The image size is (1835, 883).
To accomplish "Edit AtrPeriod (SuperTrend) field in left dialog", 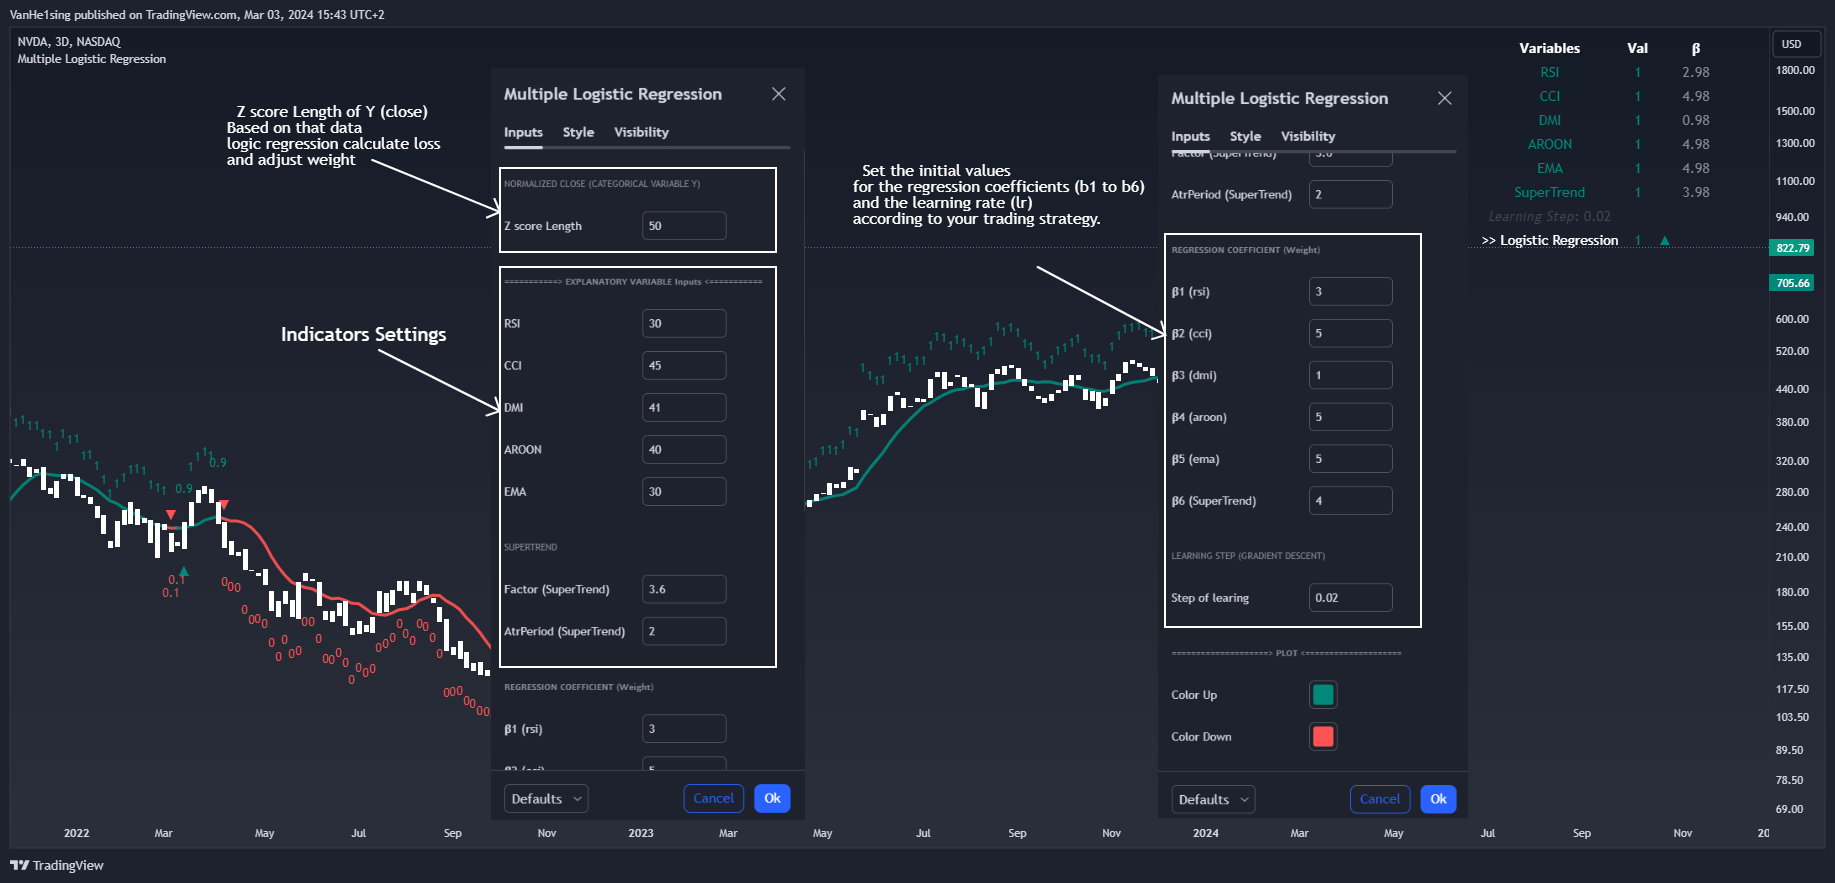I will pos(684,631).
